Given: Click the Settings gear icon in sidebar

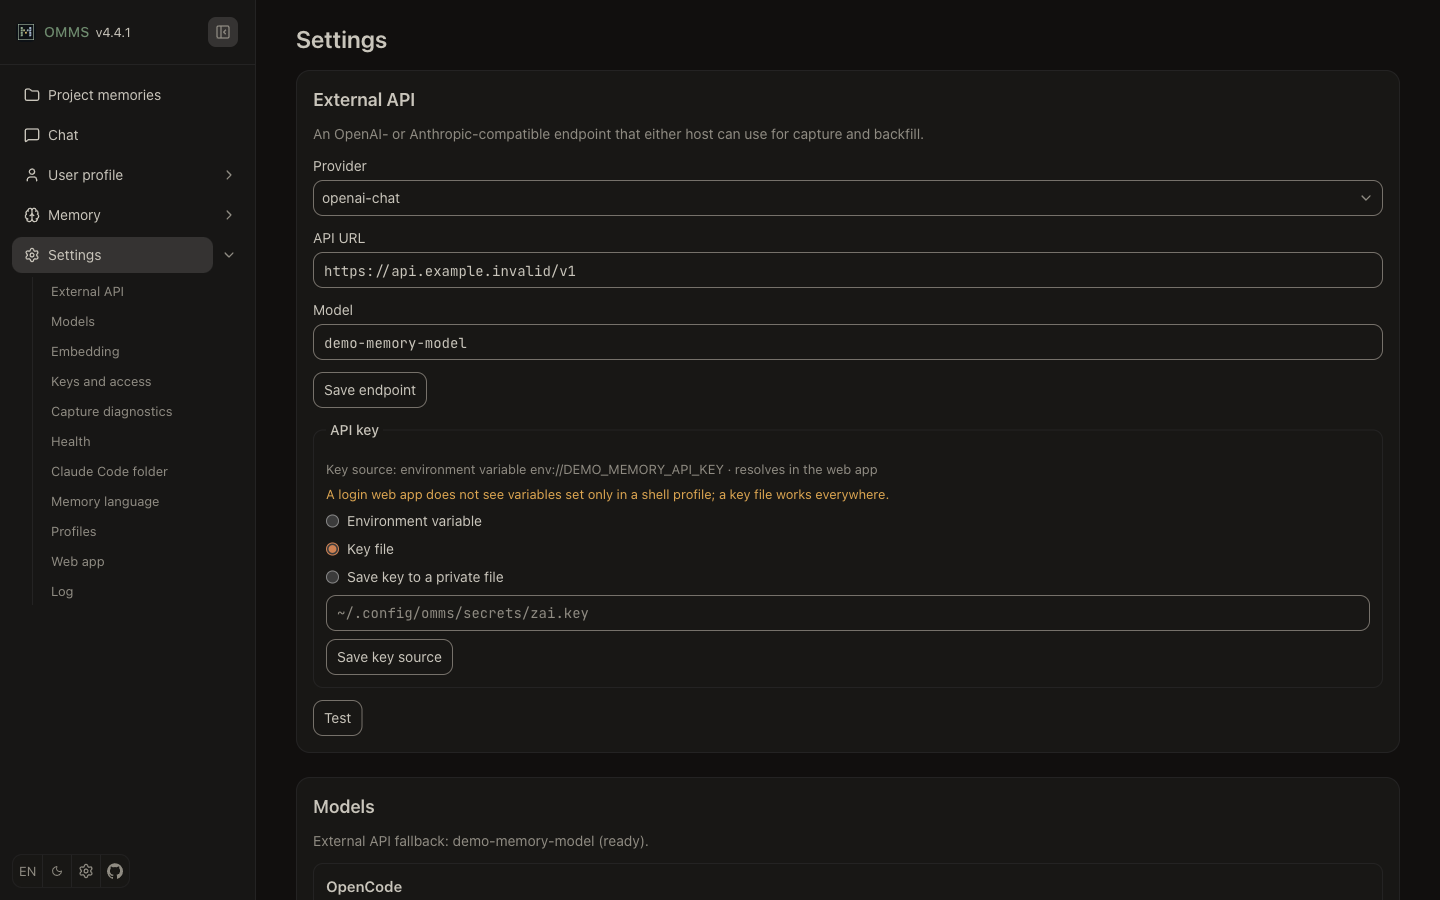Looking at the screenshot, I should coord(32,255).
